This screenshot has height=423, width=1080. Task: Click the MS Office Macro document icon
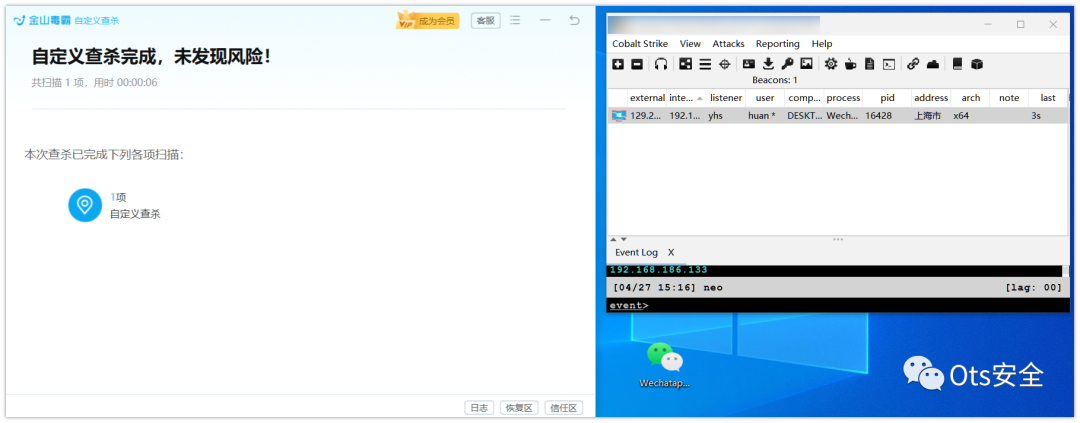(869, 64)
